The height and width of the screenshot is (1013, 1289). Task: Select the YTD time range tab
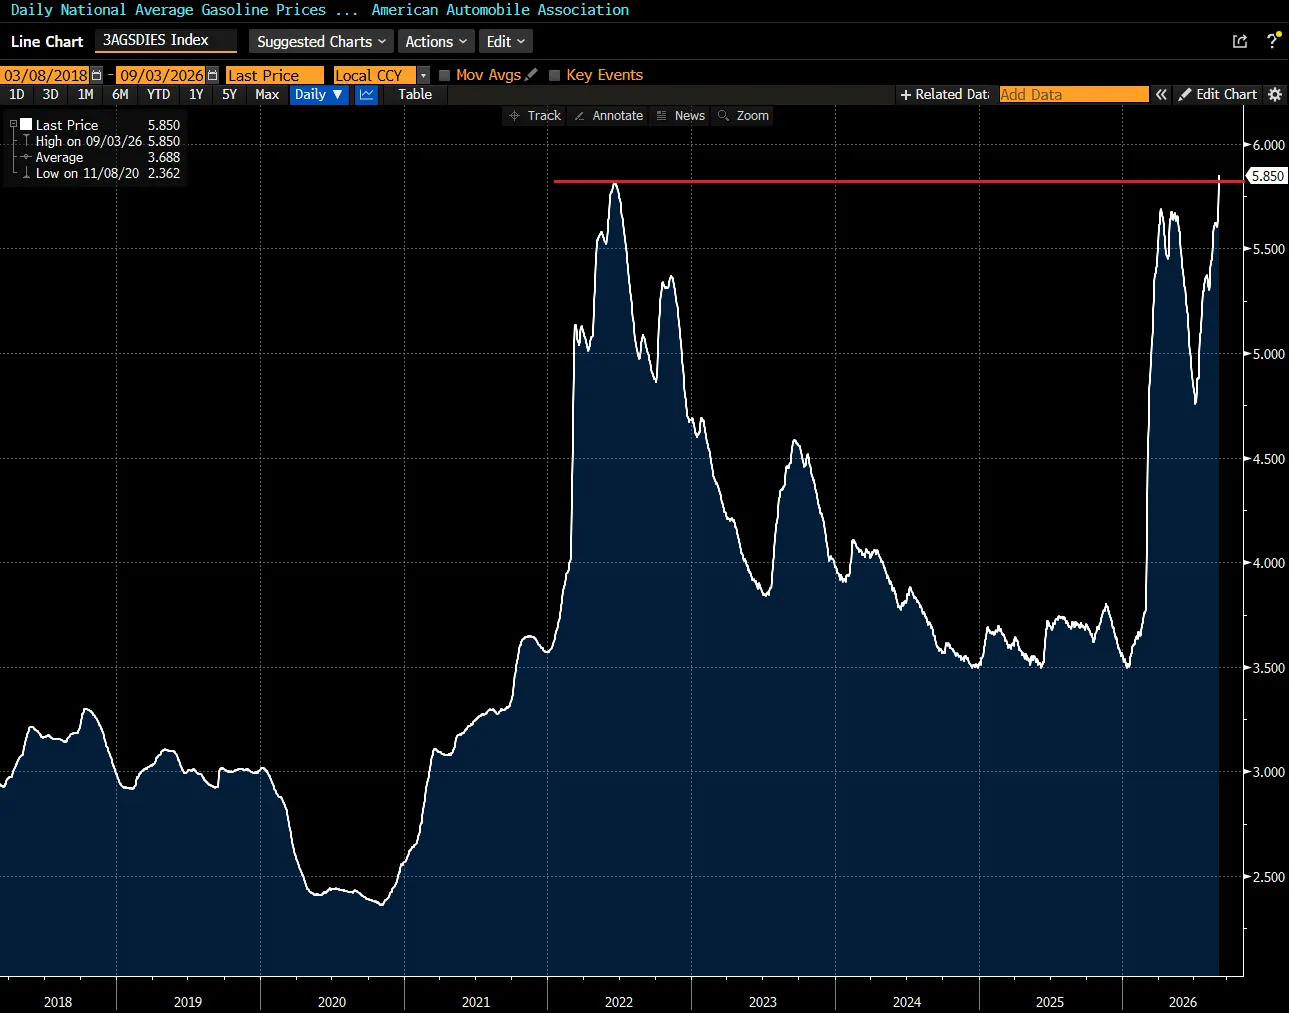click(158, 95)
